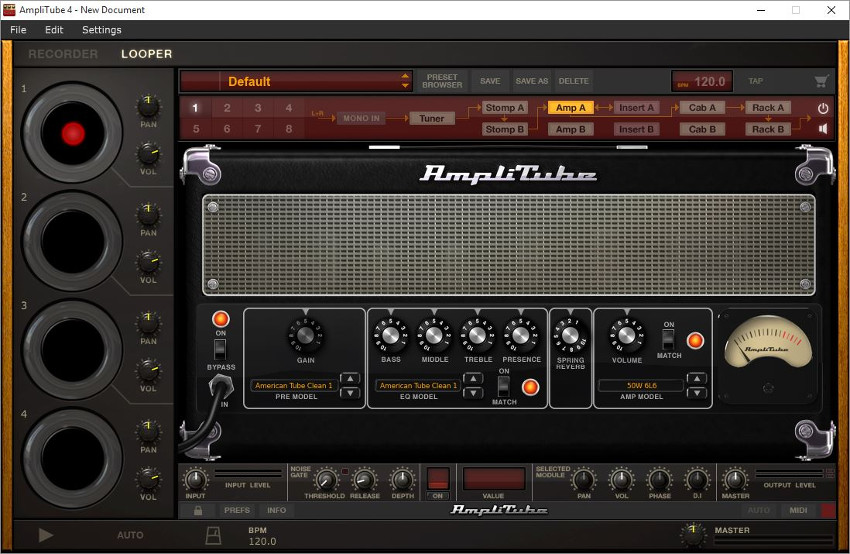Click the TAP tempo button
The image size is (850, 554).
756,81
